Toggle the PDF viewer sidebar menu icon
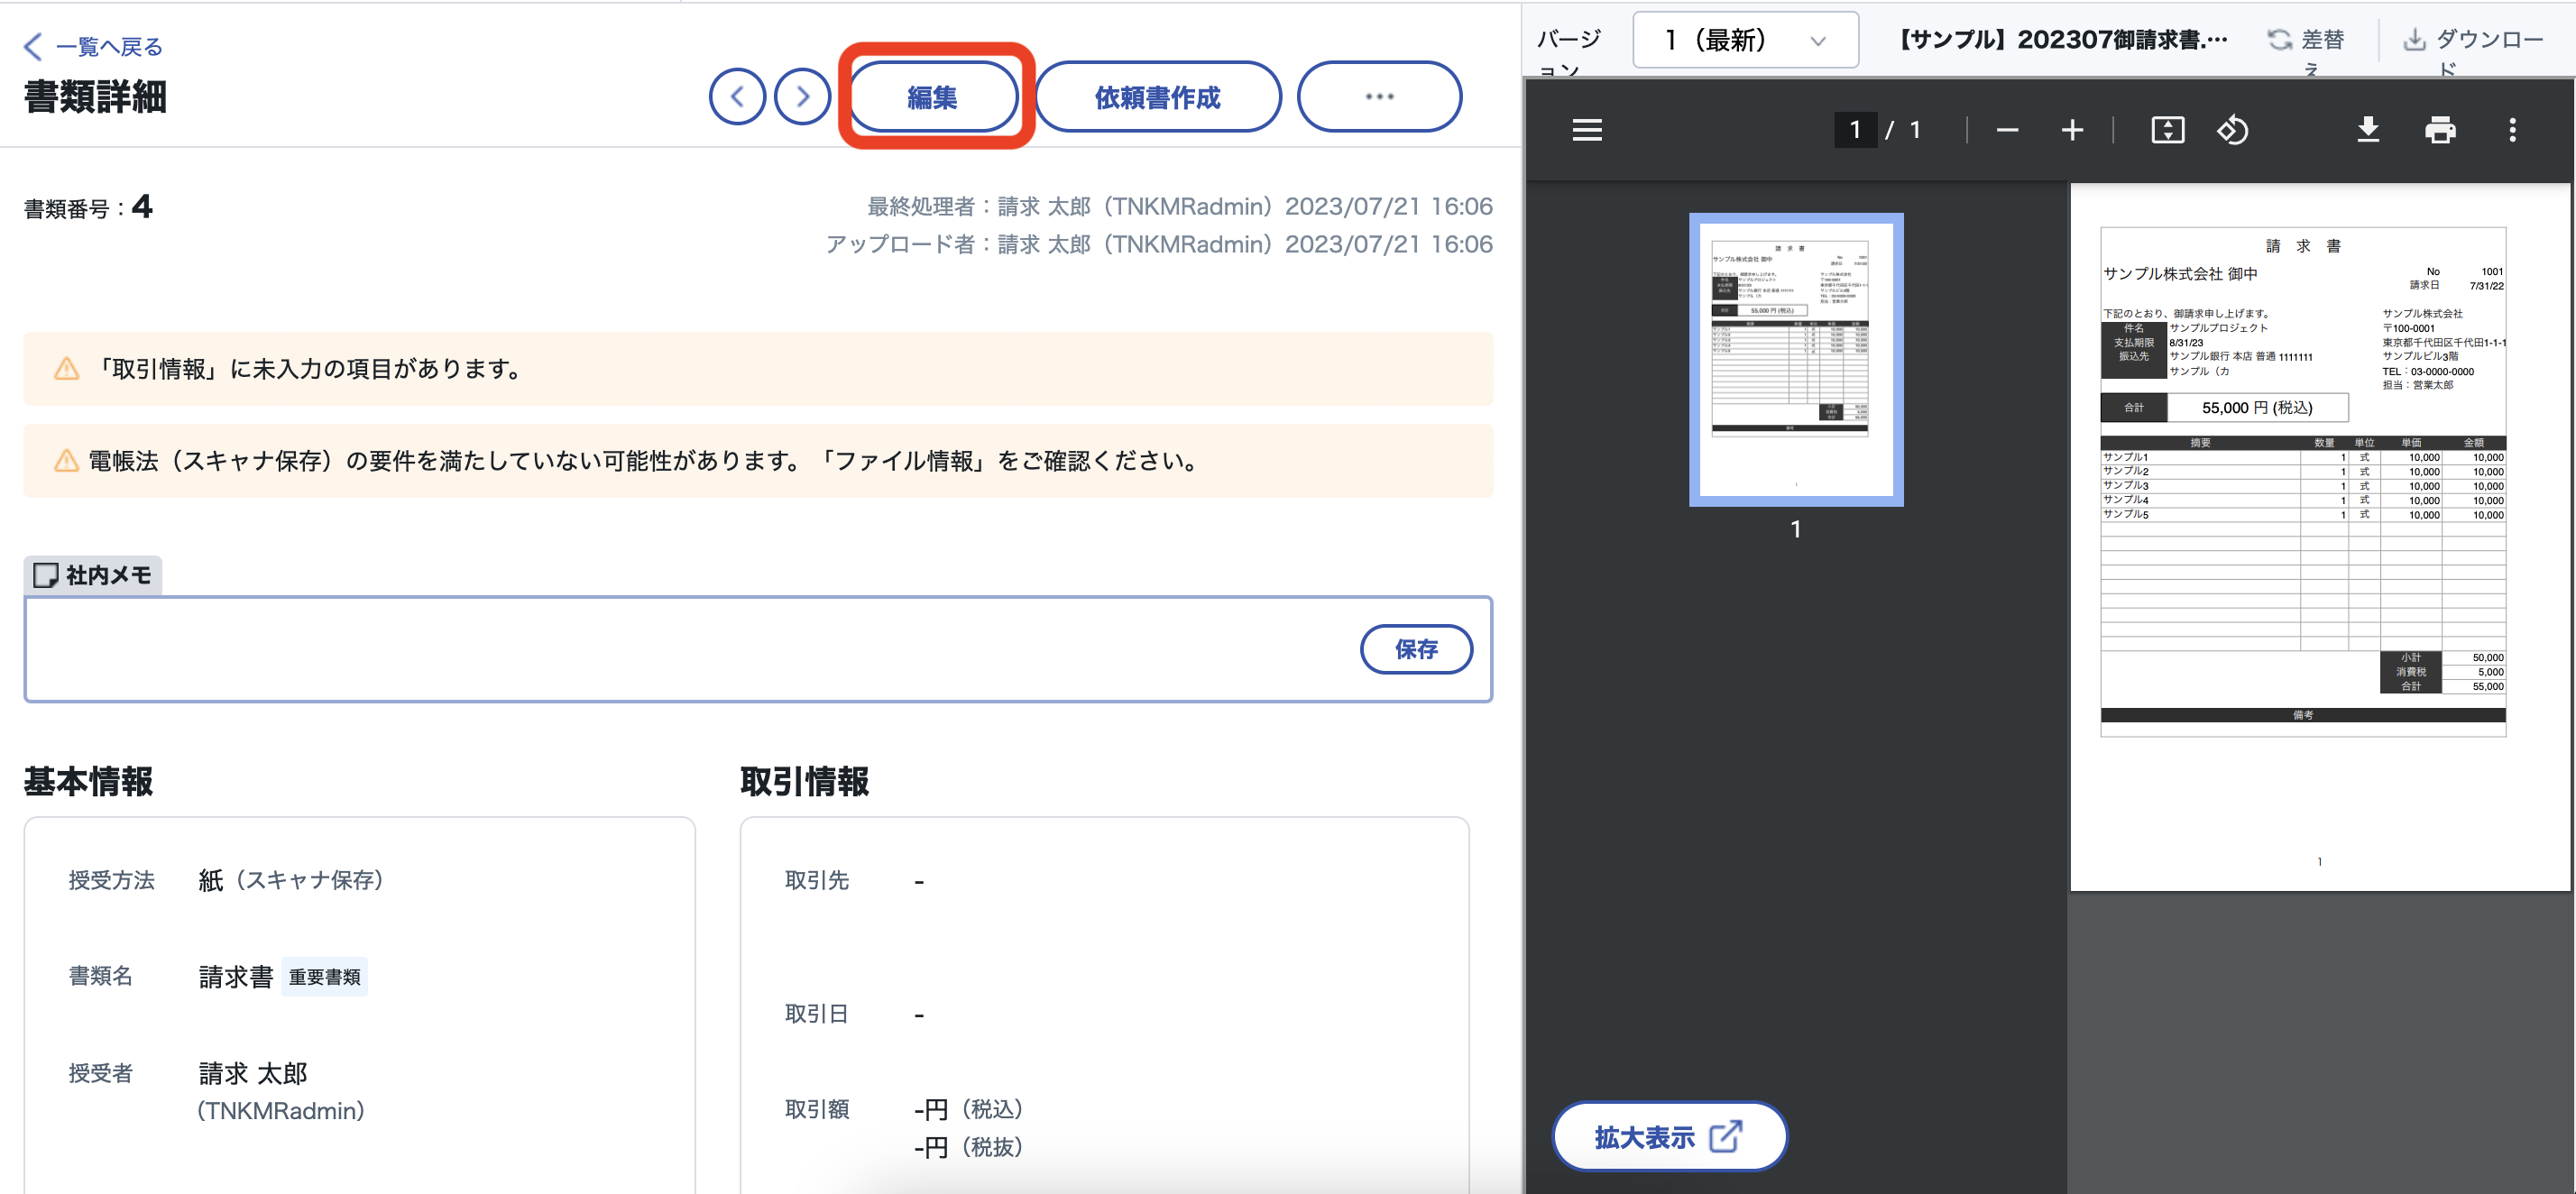The height and width of the screenshot is (1194, 2576). coord(1587,130)
